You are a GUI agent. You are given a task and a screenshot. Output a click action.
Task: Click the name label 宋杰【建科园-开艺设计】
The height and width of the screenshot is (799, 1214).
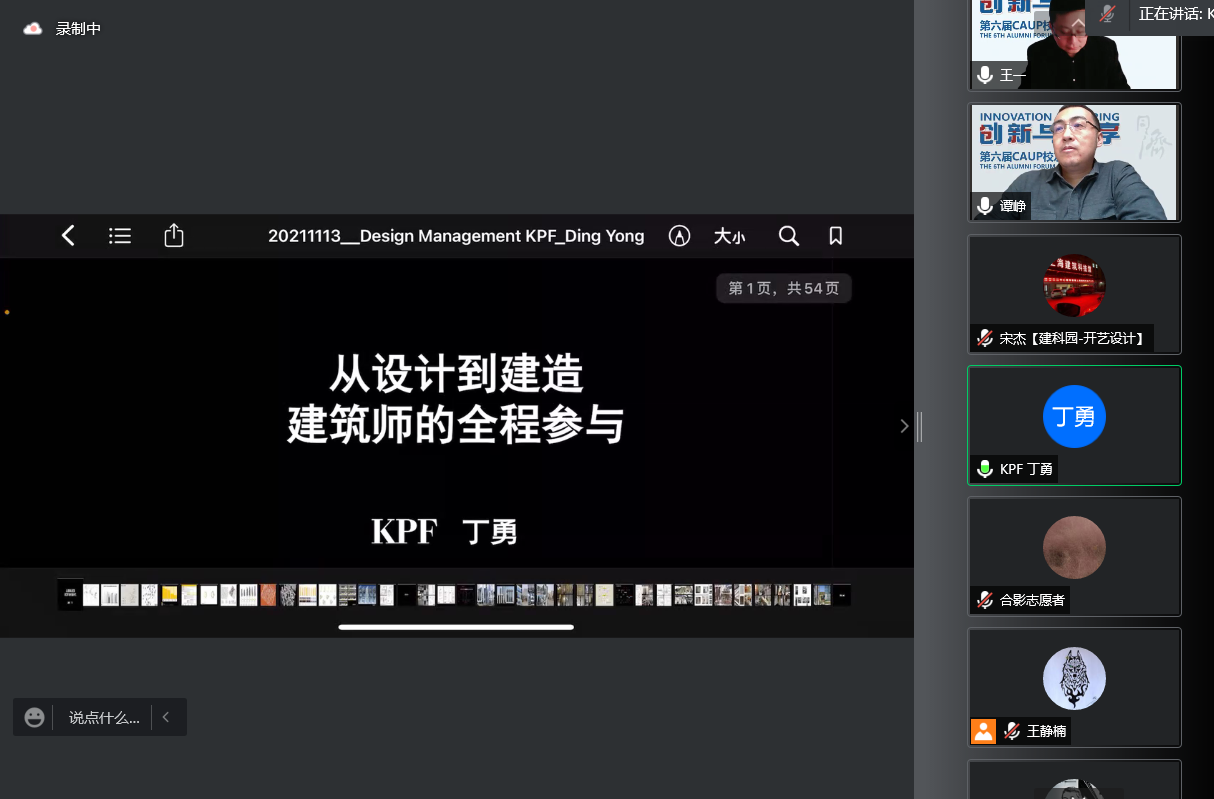1072,338
